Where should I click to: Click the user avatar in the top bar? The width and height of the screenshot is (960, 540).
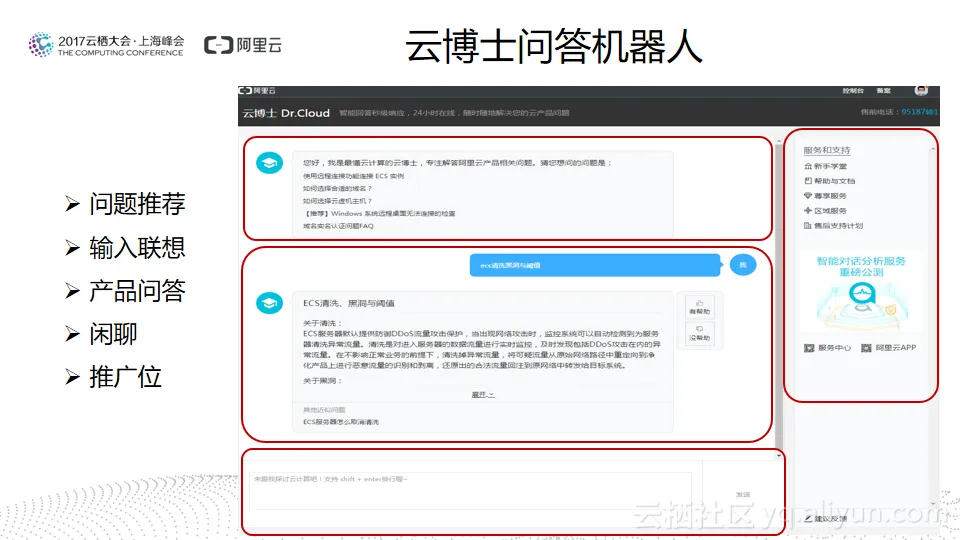[921, 91]
